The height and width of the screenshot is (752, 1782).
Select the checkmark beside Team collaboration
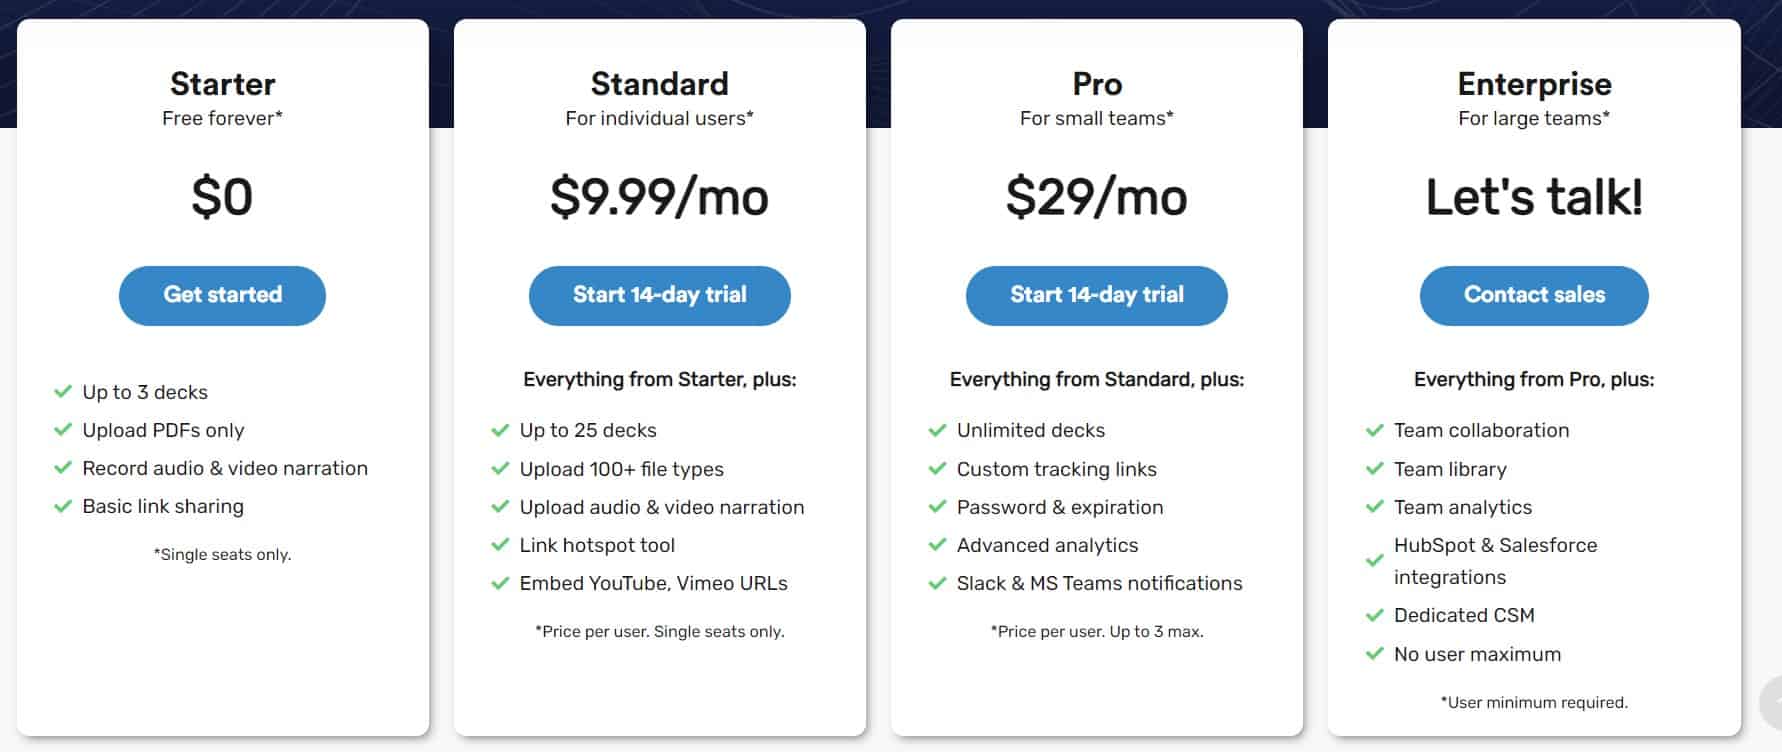[x=1374, y=430]
